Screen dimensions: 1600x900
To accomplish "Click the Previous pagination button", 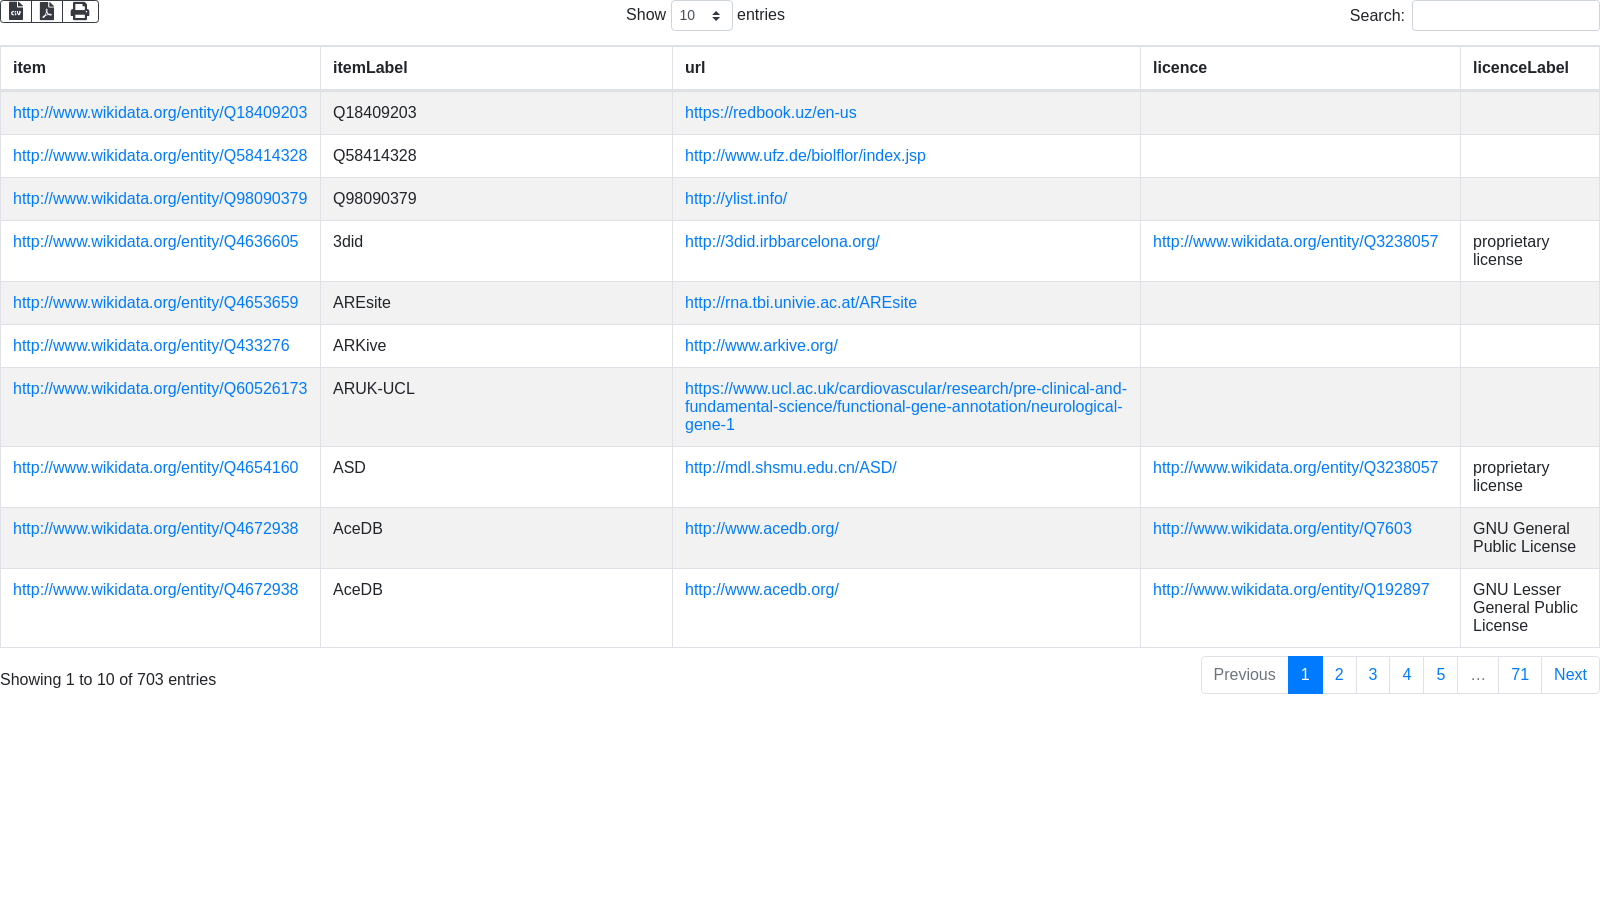I will pos(1244,675).
